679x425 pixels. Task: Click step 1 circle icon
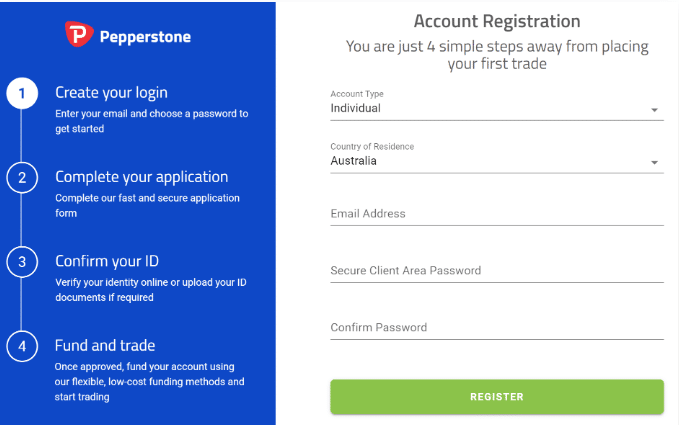(22, 94)
